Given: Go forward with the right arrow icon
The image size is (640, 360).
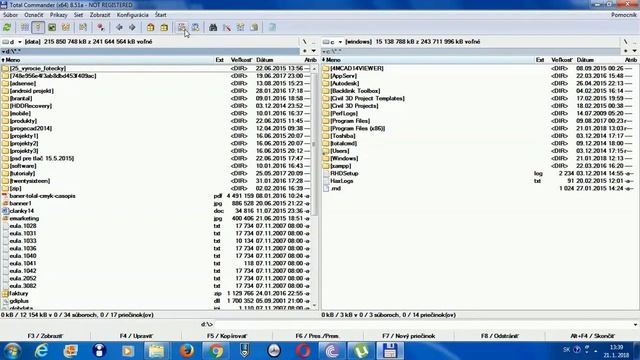Looking at the screenshot, I should (x=132, y=27).
